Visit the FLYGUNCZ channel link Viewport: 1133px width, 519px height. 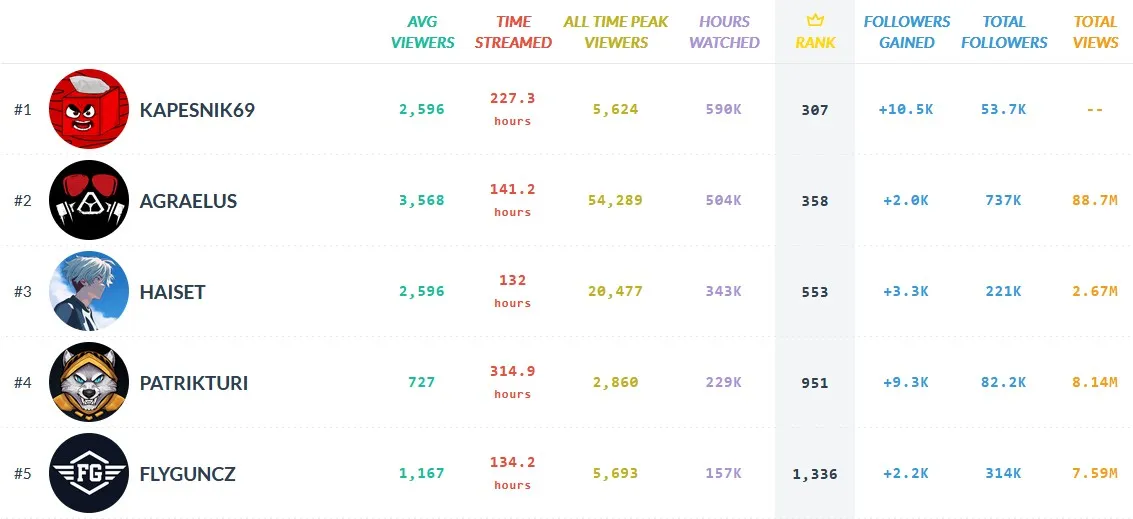[x=187, y=474]
